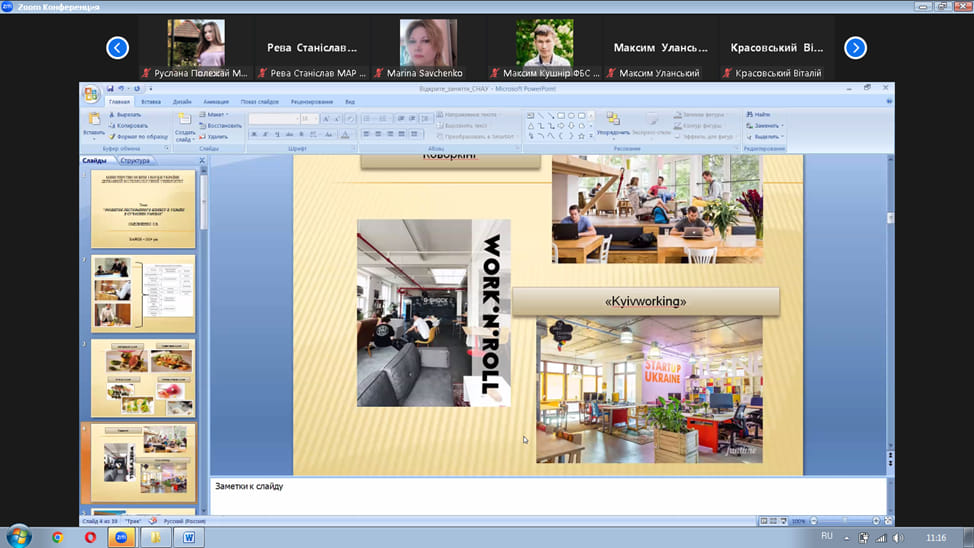Switch to the Вставка ribbon tab
This screenshot has width=974, height=548.
click(151, 102)
